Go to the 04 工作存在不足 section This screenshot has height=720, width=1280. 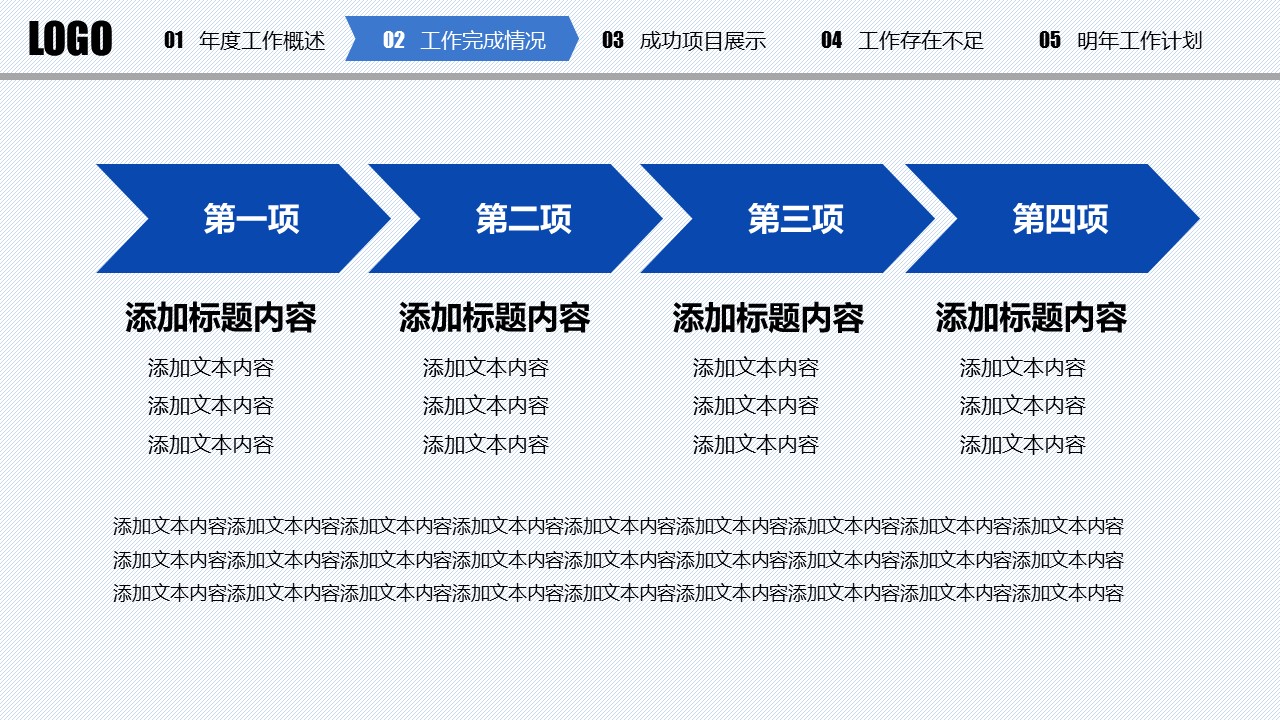point(902,41)
